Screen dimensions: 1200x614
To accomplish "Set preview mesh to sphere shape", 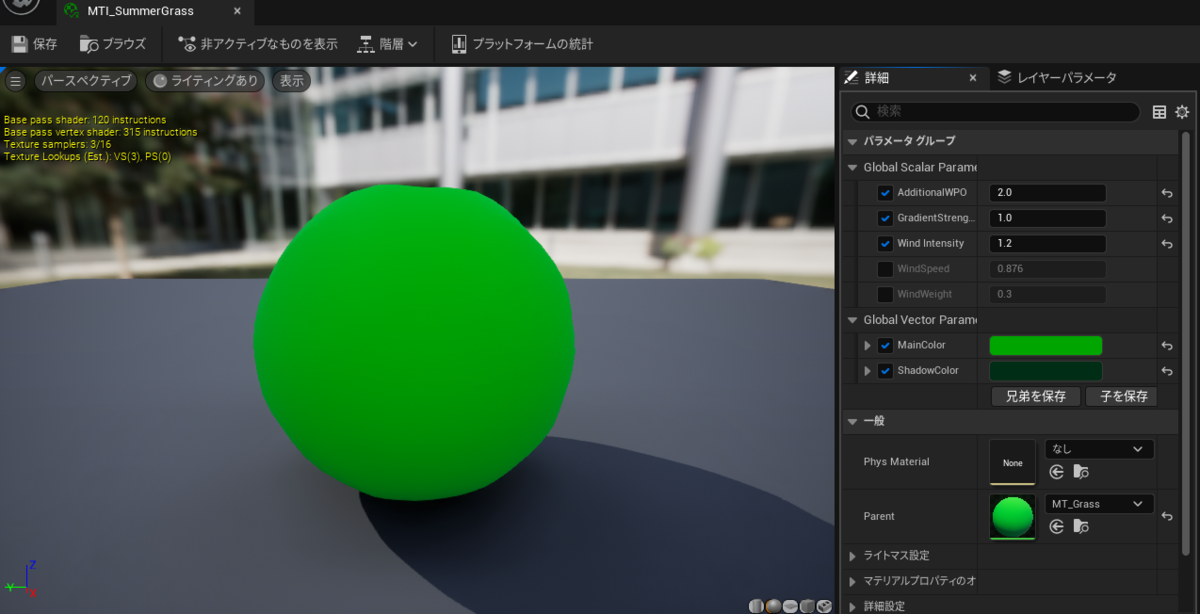I will pos(774,606).
